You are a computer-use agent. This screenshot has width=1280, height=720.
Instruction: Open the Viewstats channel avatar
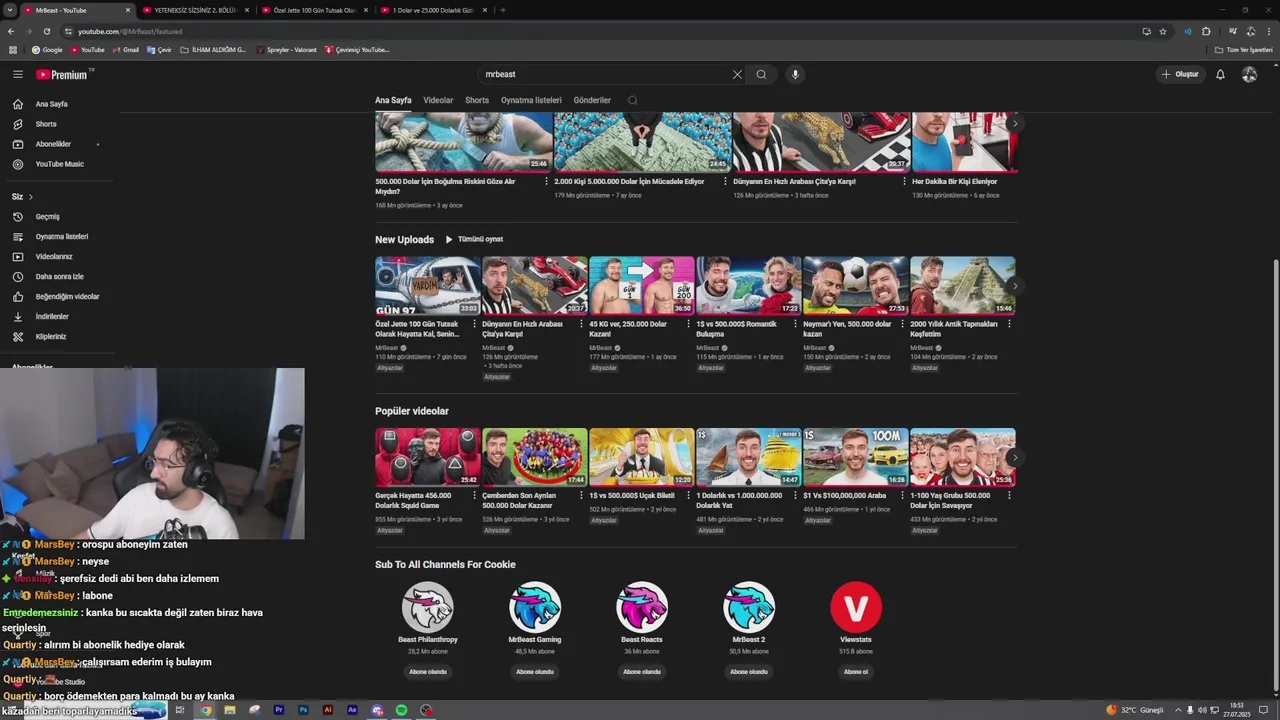(x=856, y=607)
